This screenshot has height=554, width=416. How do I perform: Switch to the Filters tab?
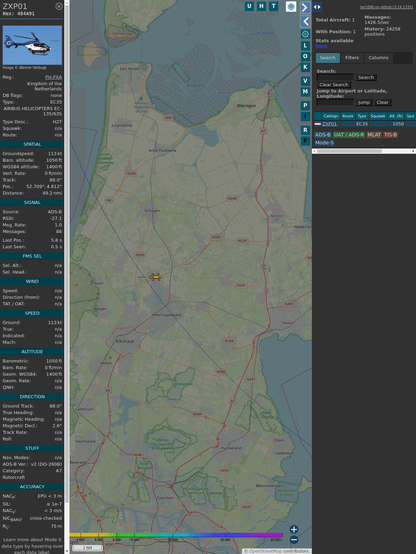[352, 58]
